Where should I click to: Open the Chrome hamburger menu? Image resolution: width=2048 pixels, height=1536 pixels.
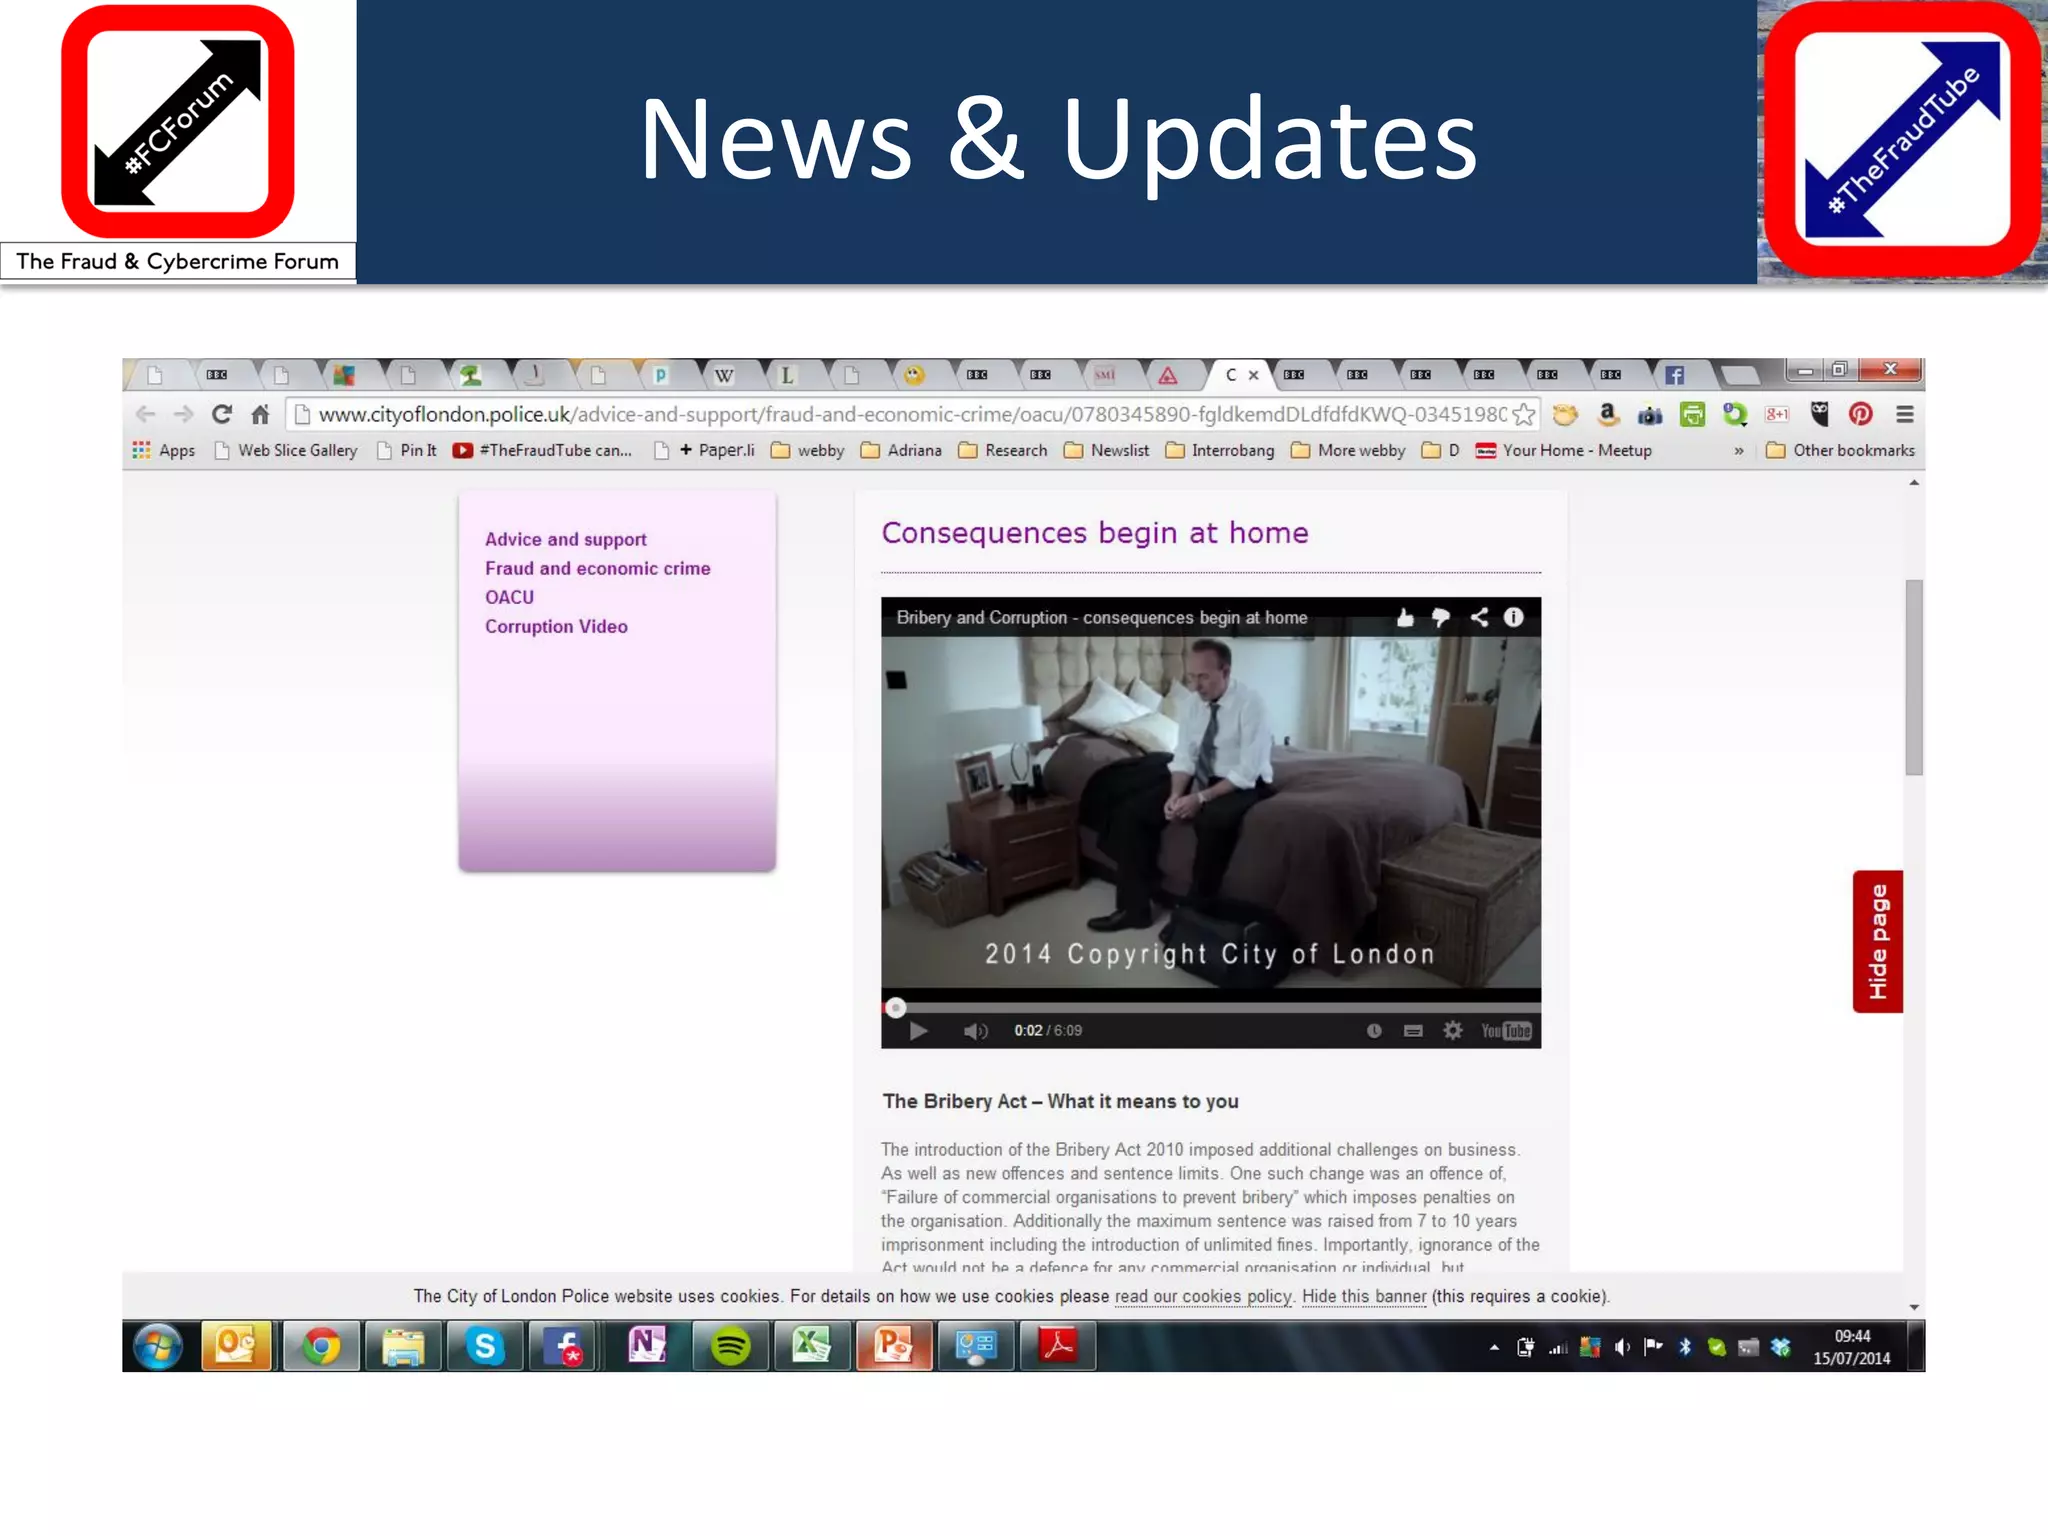click(x=1905, y=414)
